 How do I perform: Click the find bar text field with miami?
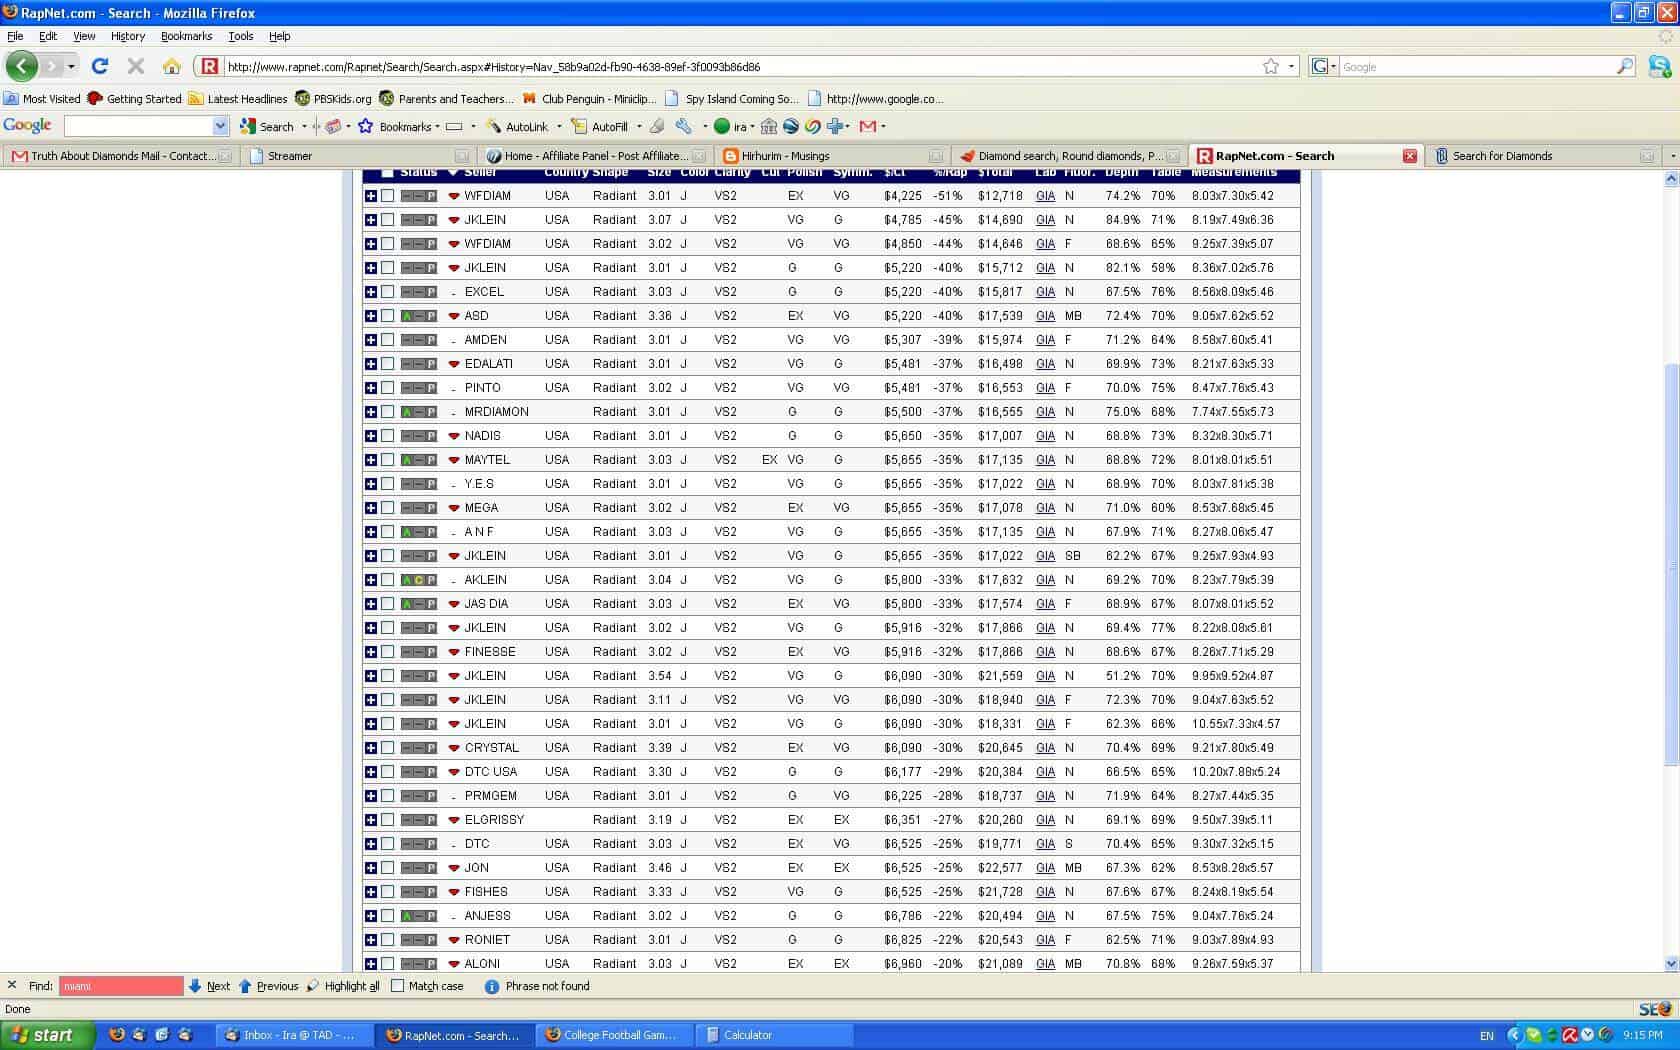[121, 986]
